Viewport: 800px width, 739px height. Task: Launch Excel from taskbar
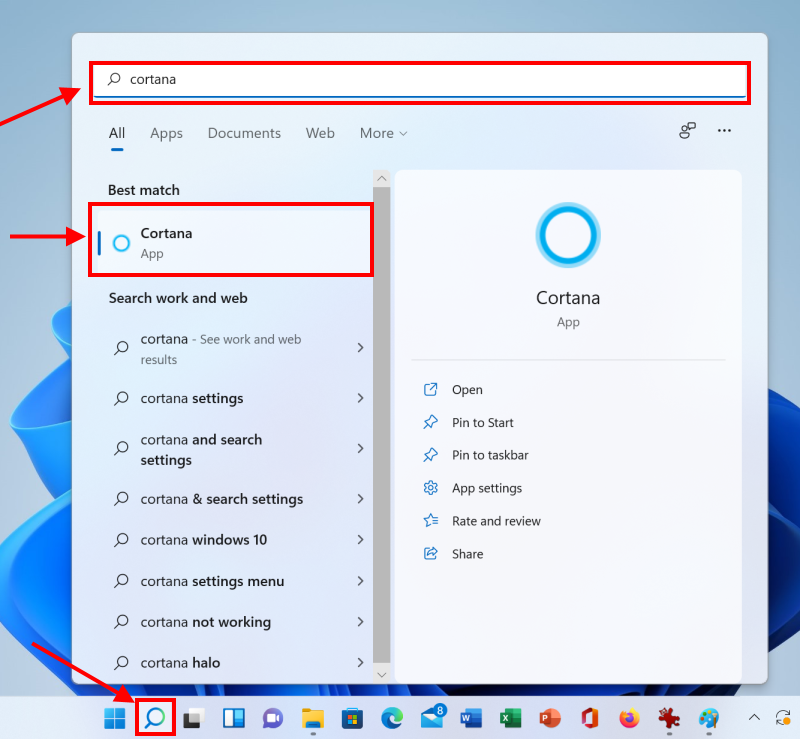coord(510,718)
